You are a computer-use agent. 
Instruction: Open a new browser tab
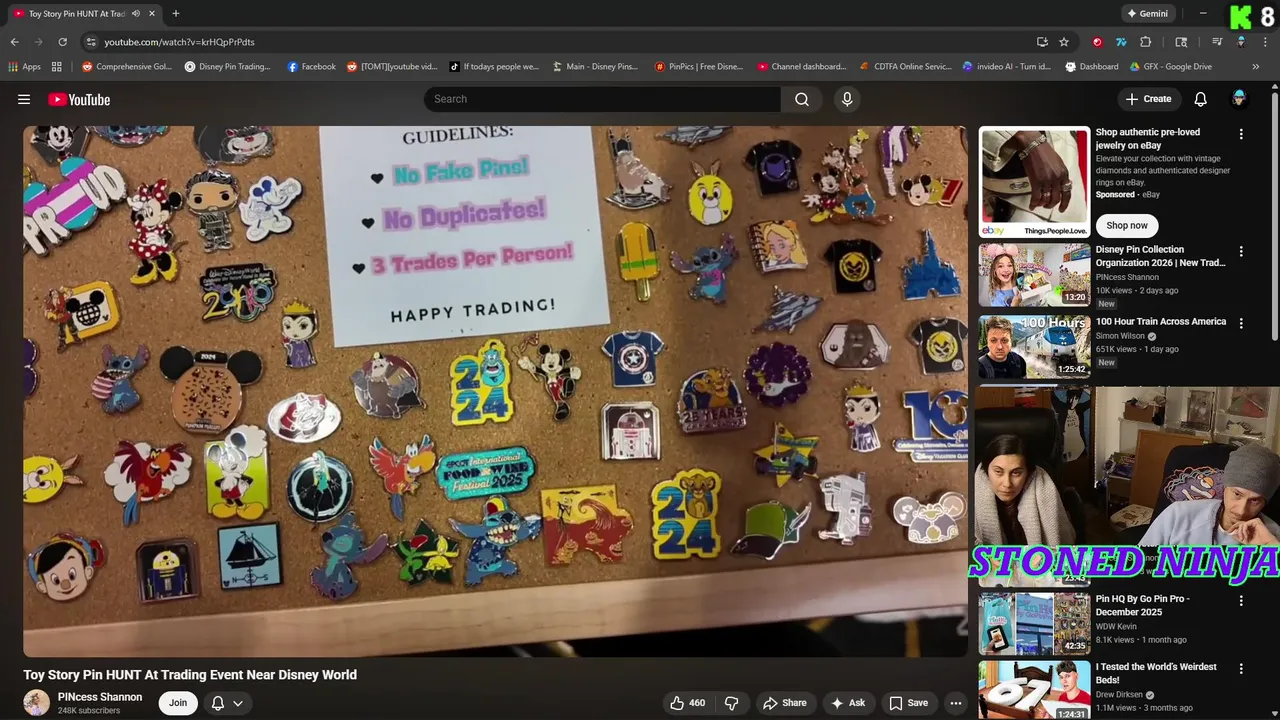click(176, 14)
